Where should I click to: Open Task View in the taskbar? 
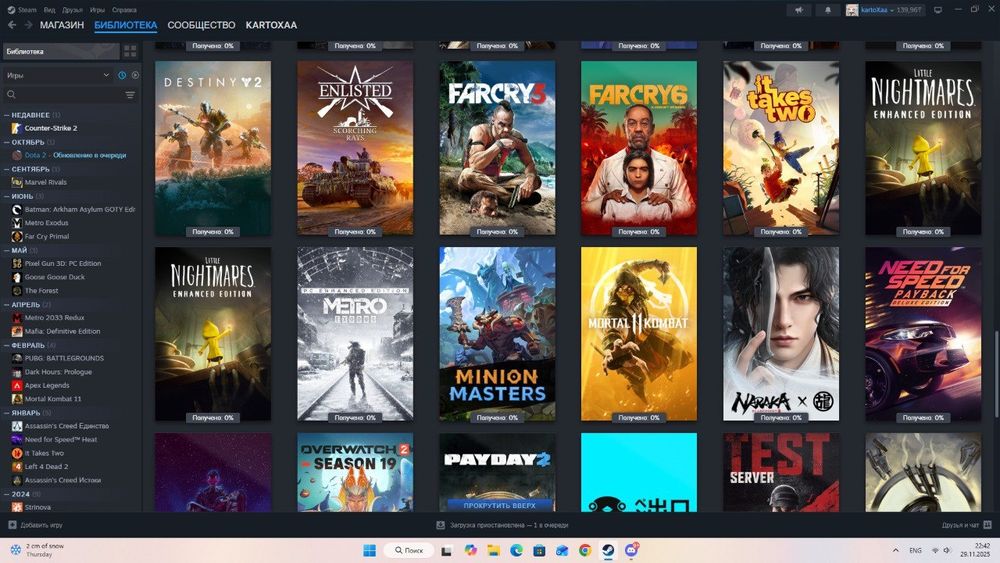click(447, 550)
